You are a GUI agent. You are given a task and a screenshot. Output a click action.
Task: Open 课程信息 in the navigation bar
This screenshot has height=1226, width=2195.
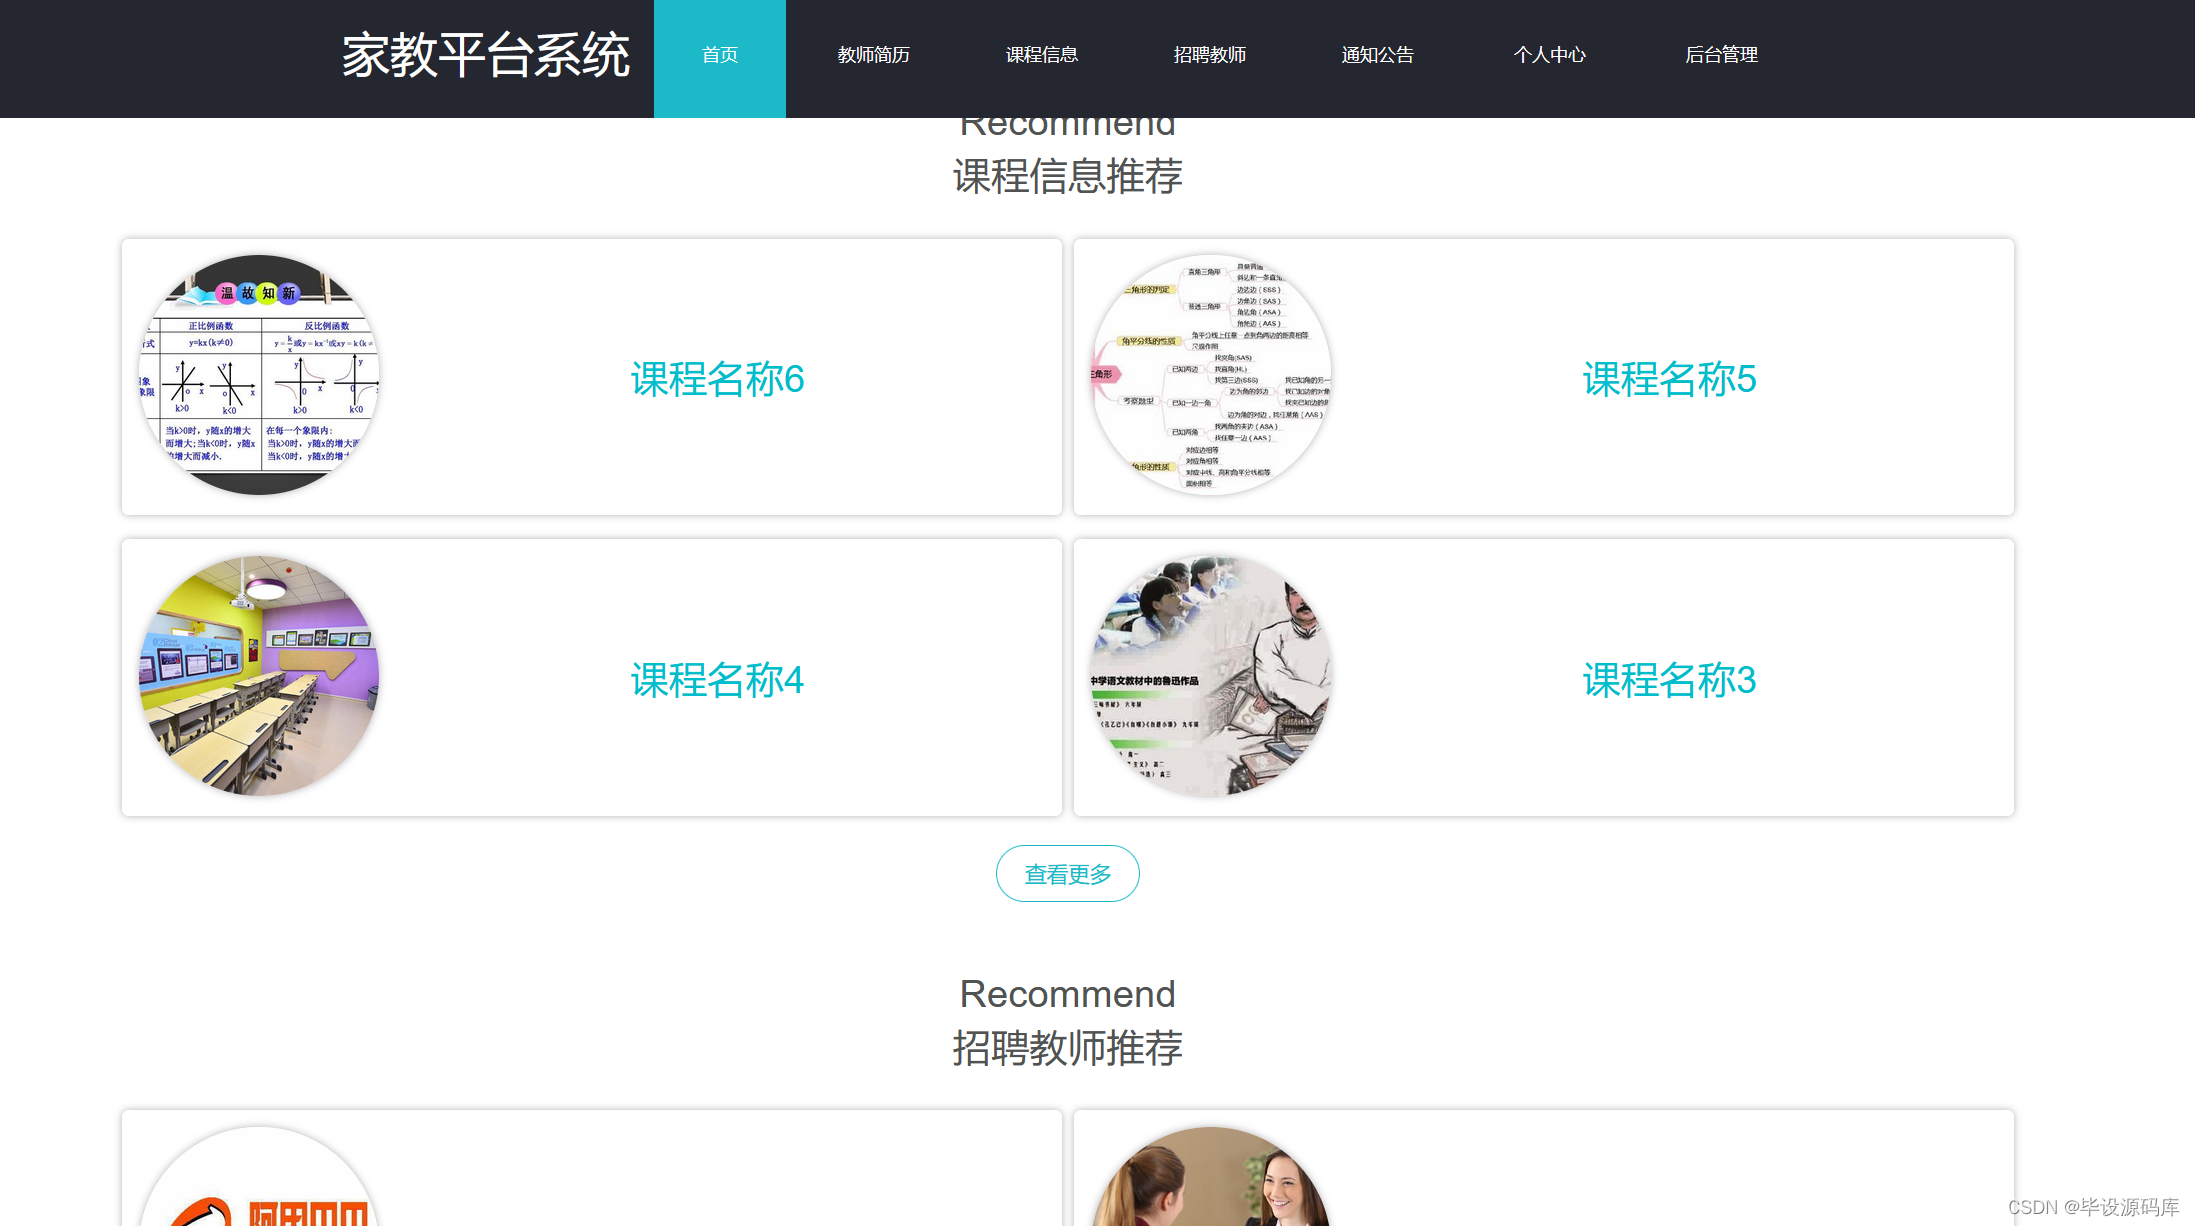point(1041,55)
